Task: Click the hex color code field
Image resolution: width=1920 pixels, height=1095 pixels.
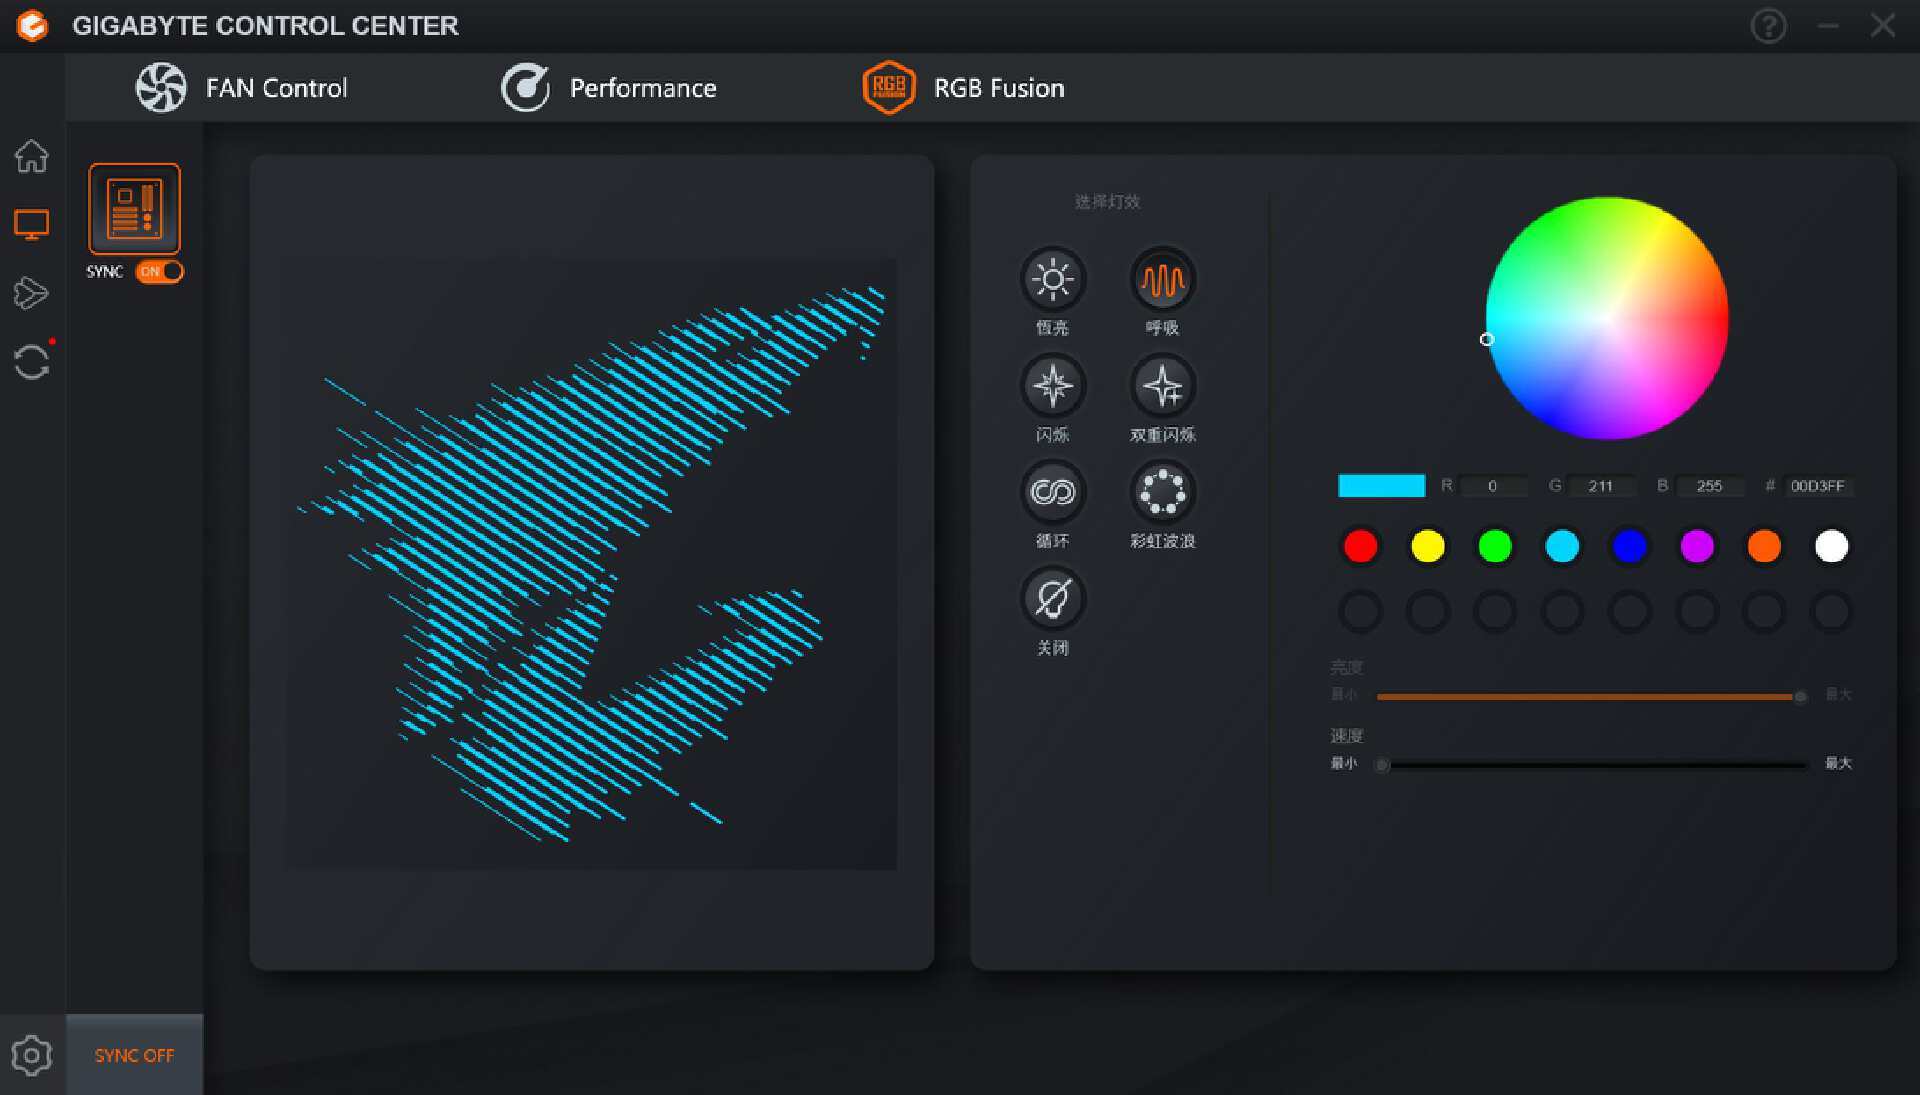Action: point(1816,486)
